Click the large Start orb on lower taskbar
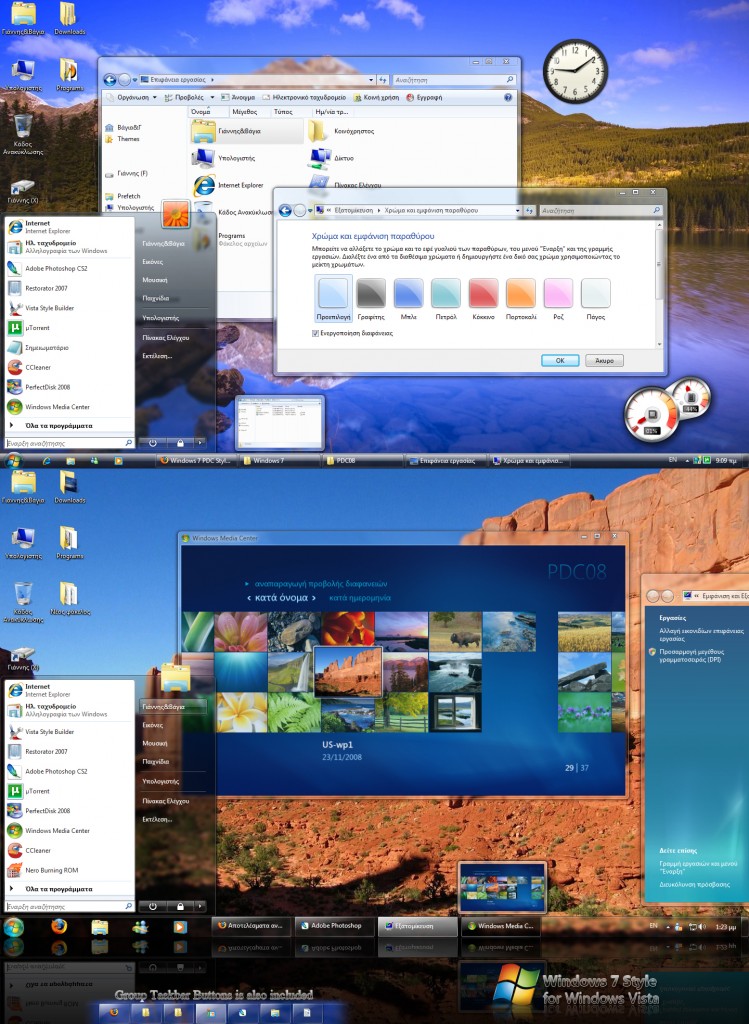This screenshot has width=749, height=1024. pos(14,927)
